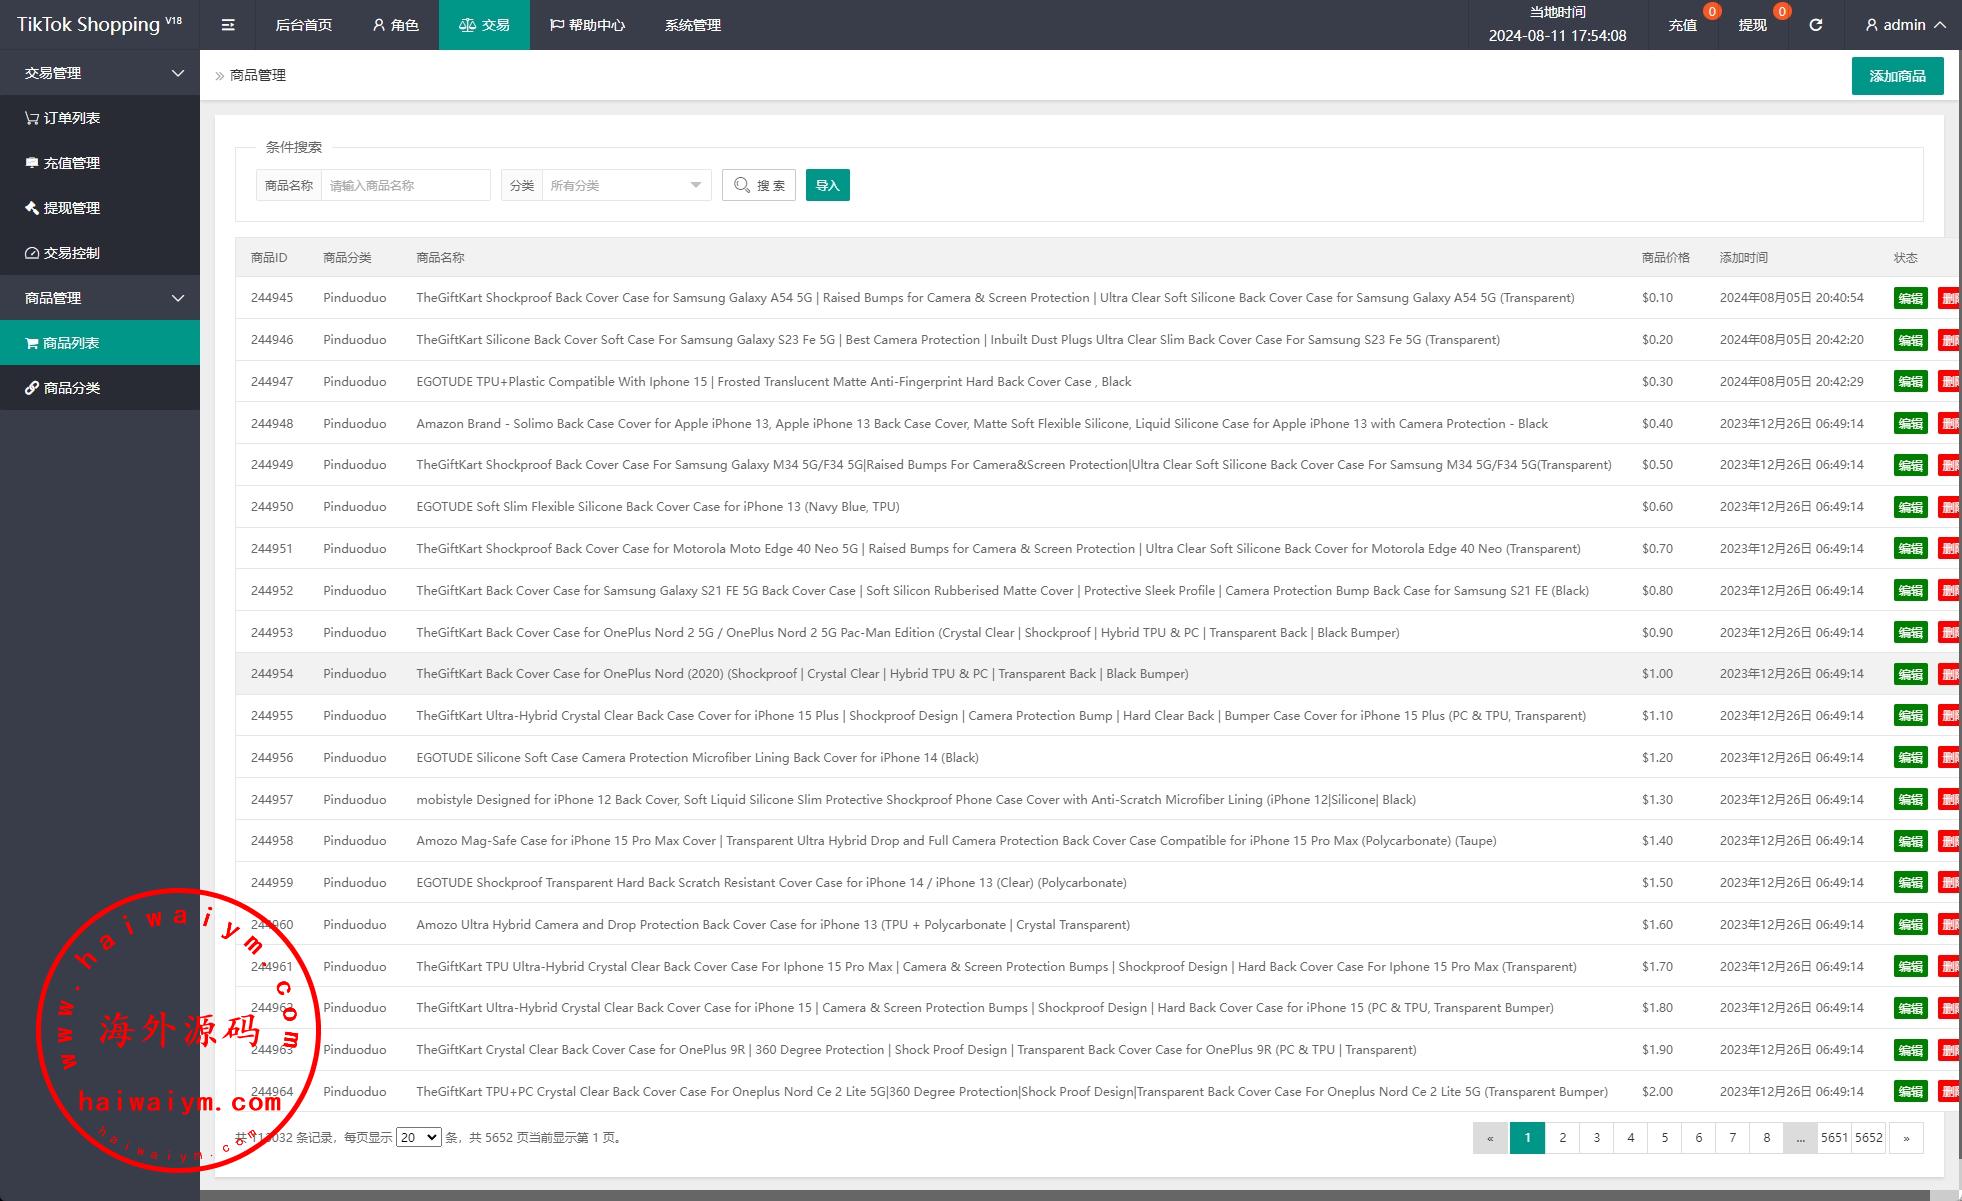Click the 充值 notification badge item

1683,25
